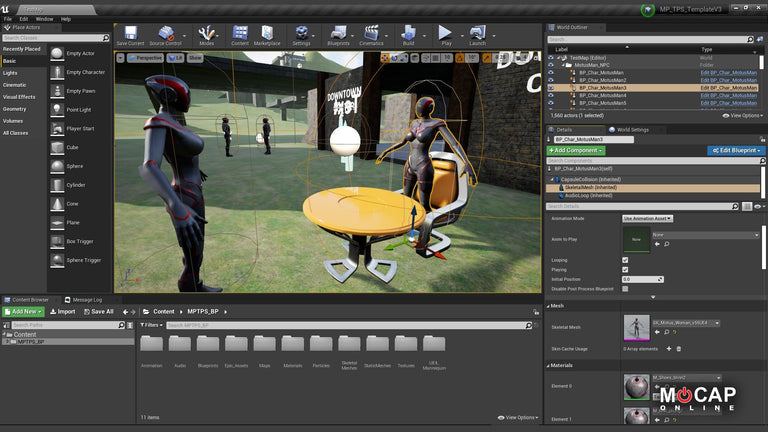Click the Build toolbar icon
Viewport: 768px width, 432px height.
408,35
